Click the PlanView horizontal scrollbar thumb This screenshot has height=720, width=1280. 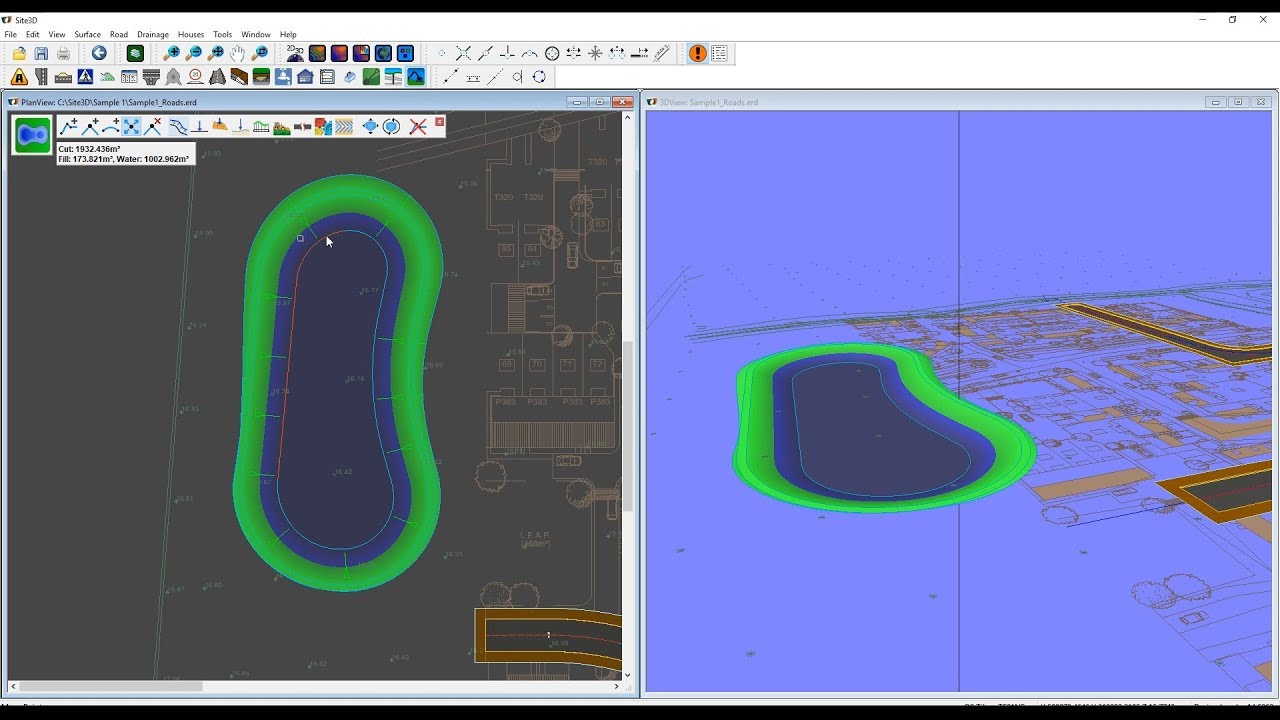[111, 686]
